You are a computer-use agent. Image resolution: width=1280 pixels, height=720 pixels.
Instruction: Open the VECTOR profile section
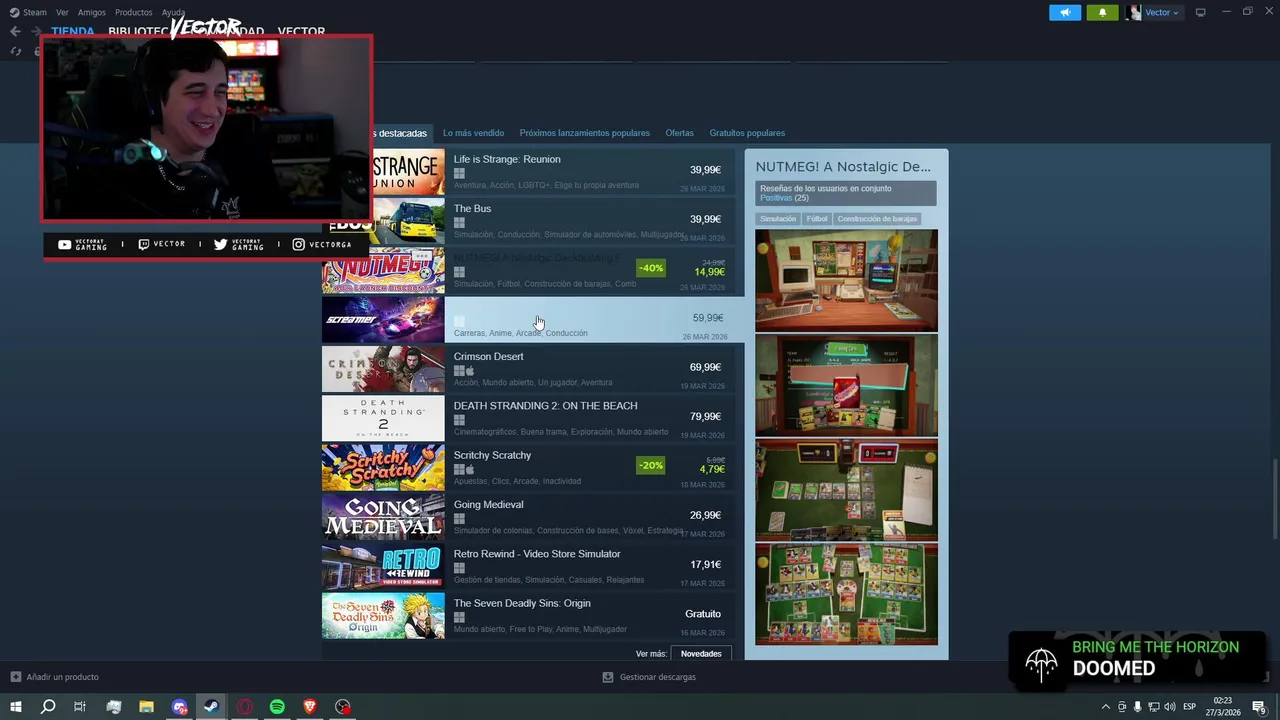pos(301,31)
